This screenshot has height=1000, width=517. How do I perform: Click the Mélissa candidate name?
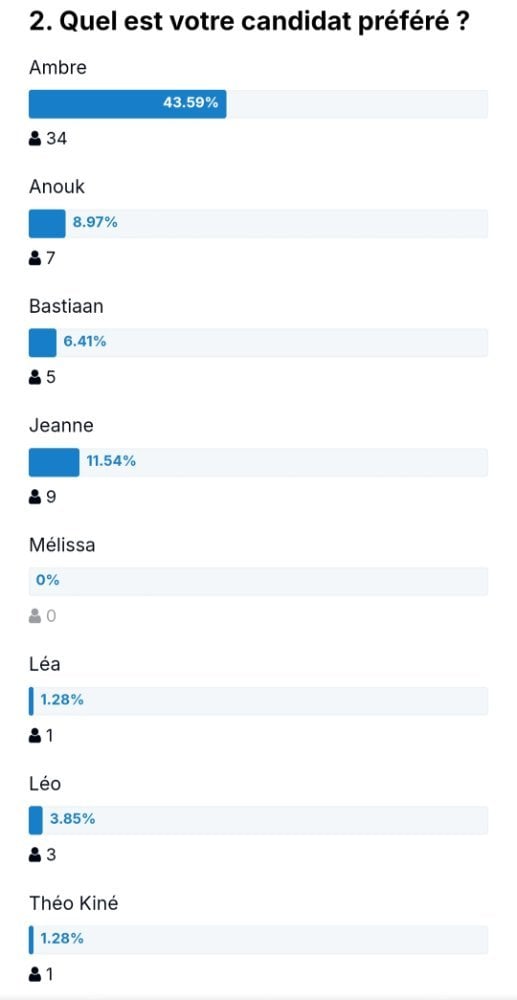coord(62,545)
